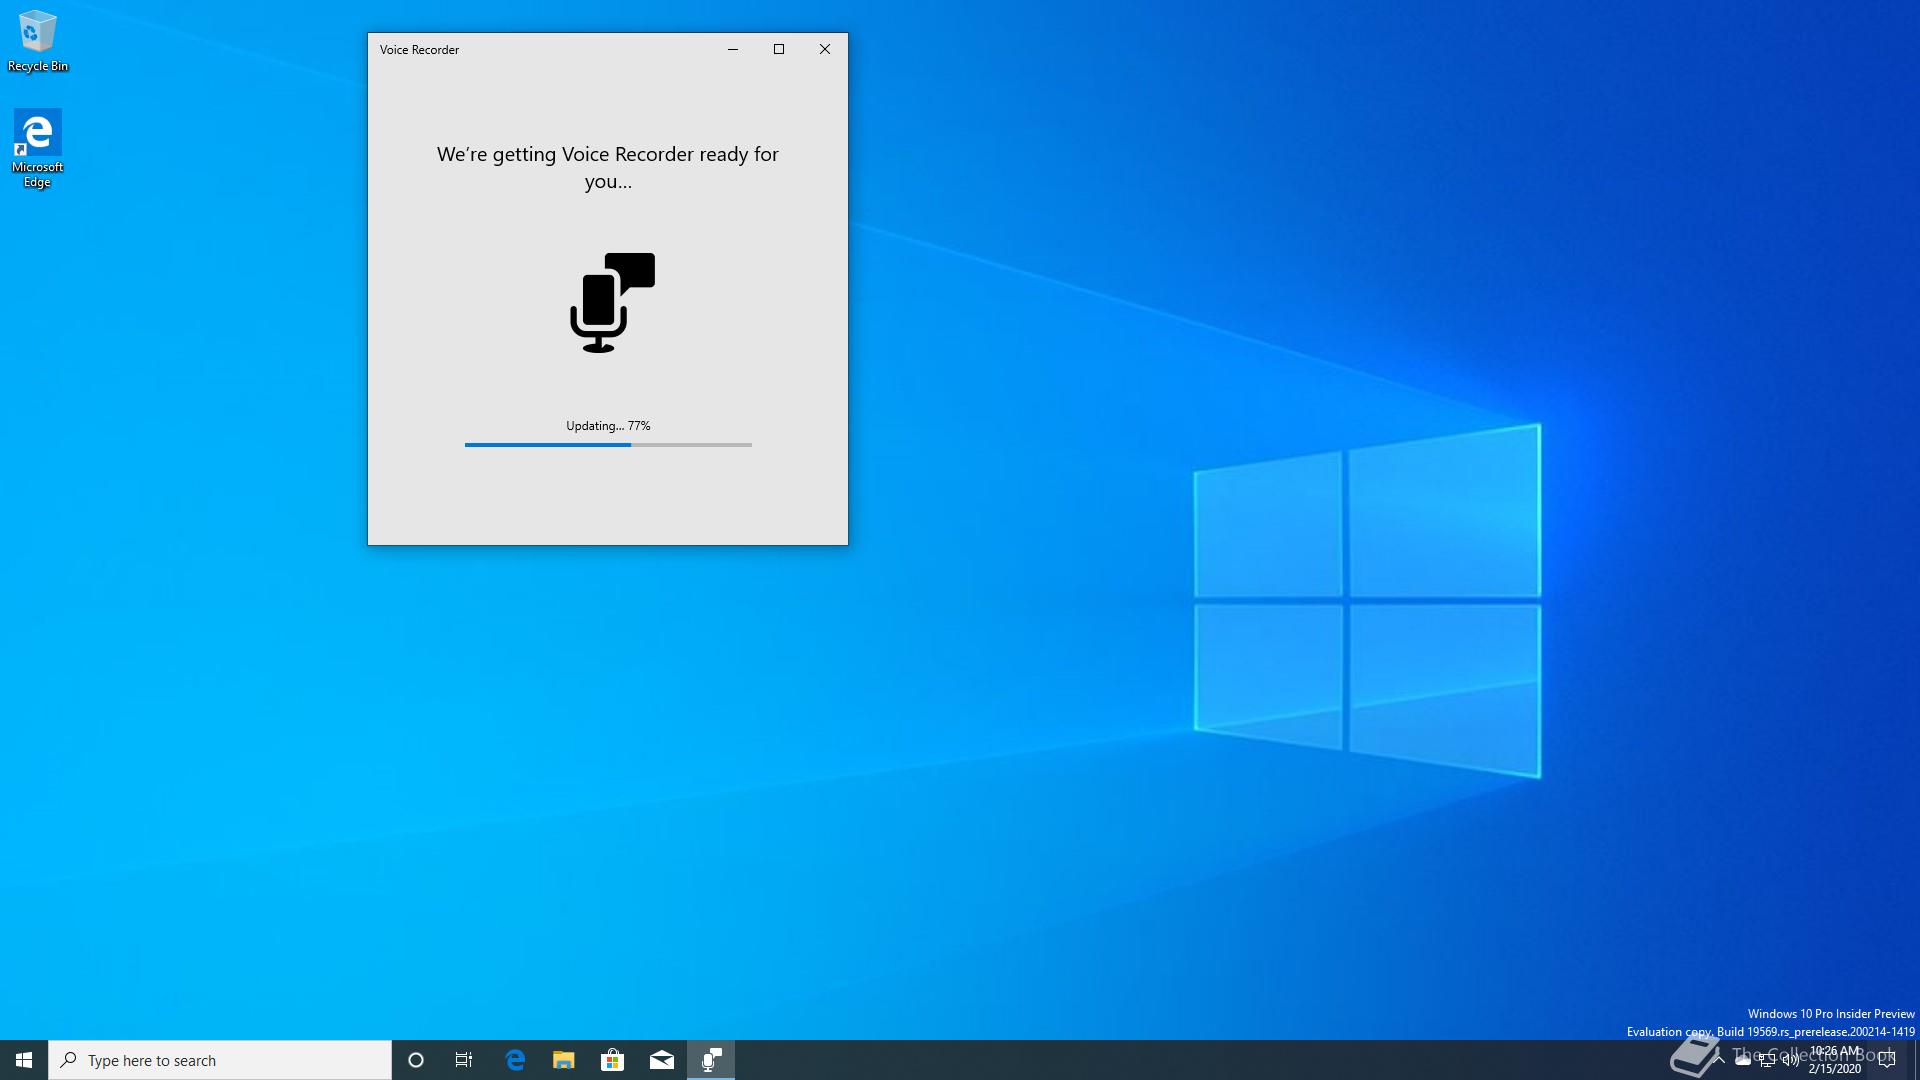1920x1080 pixels.
Task: Minimize the Voice Recorder window
Action: (733, 49)
